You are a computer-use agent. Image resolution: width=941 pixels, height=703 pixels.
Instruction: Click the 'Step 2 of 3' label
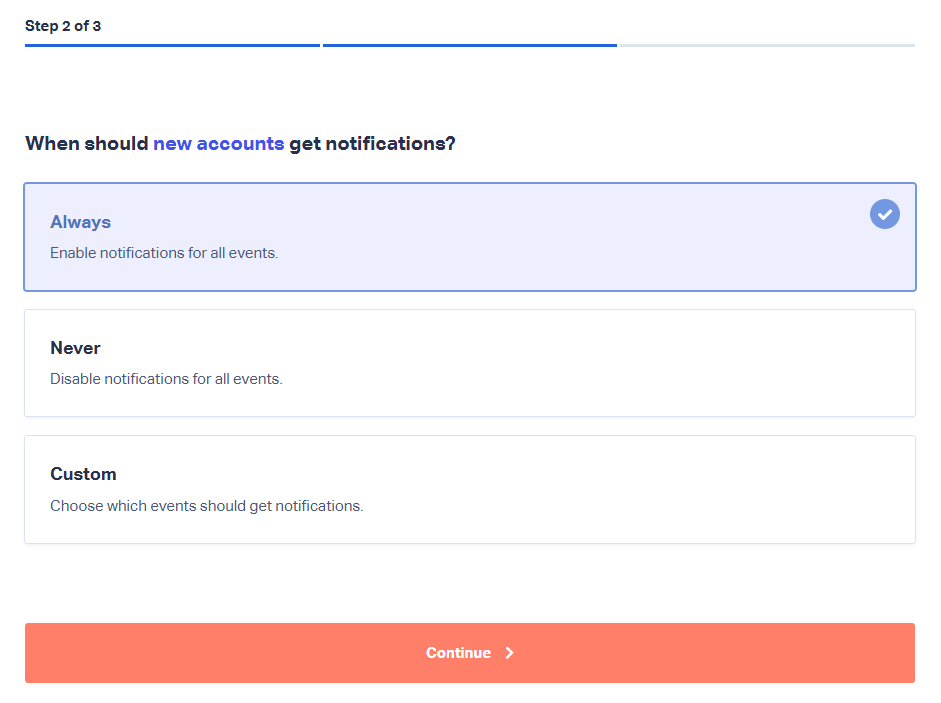coord(63,26)
